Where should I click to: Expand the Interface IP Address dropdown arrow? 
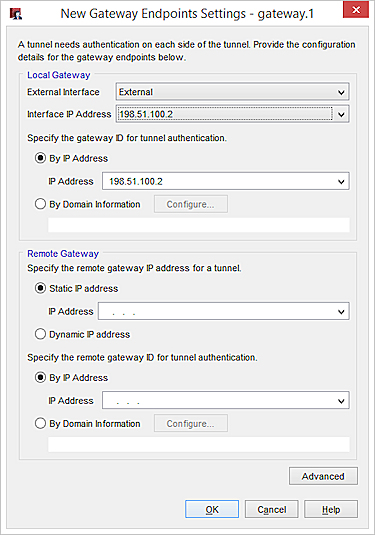point(341,114)
